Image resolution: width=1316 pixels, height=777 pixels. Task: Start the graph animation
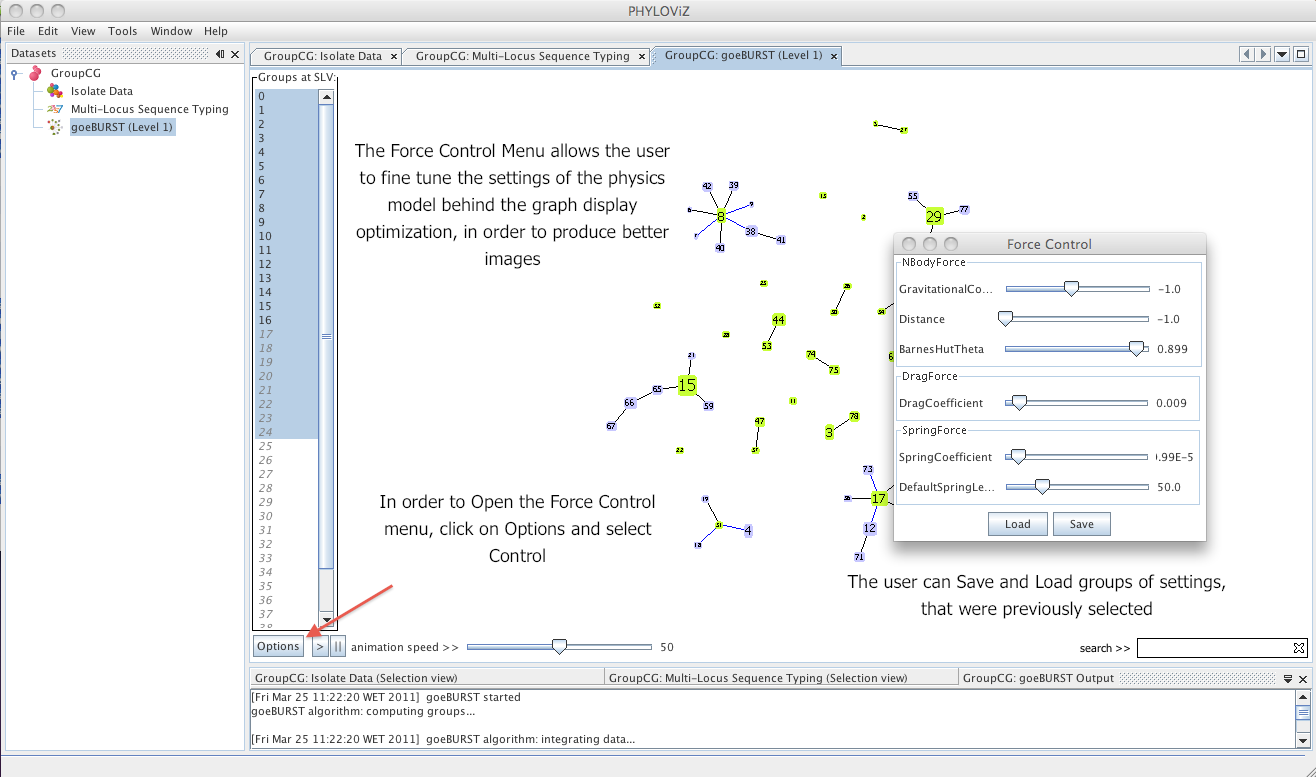point(320,647)
